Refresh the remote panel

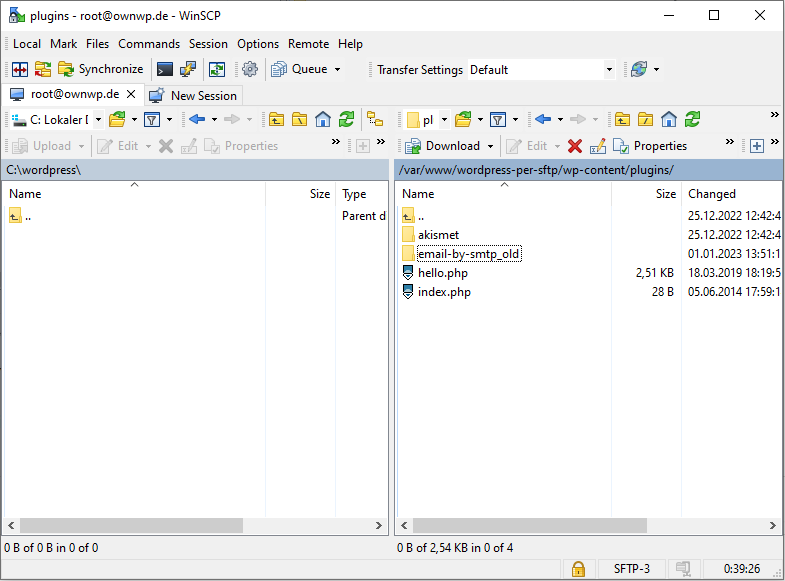tap(692, 119)
